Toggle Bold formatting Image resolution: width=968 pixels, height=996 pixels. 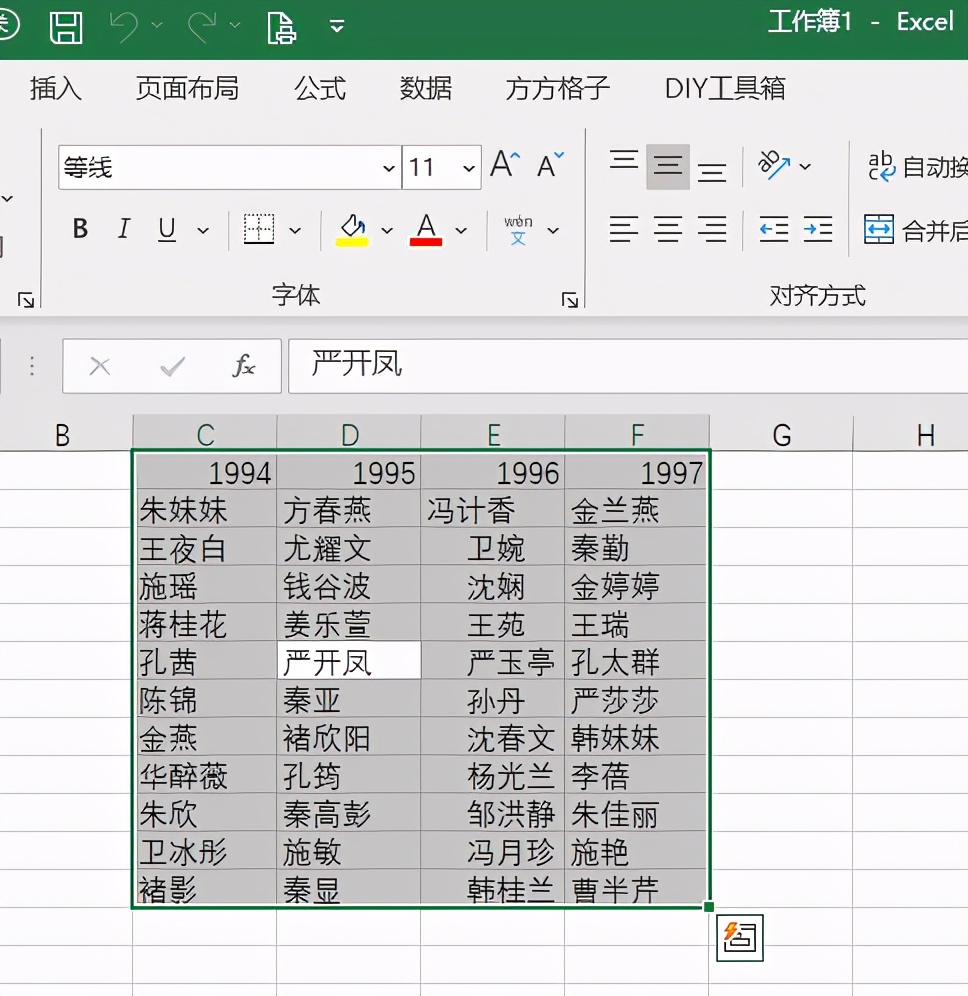(x=79, y=228)
